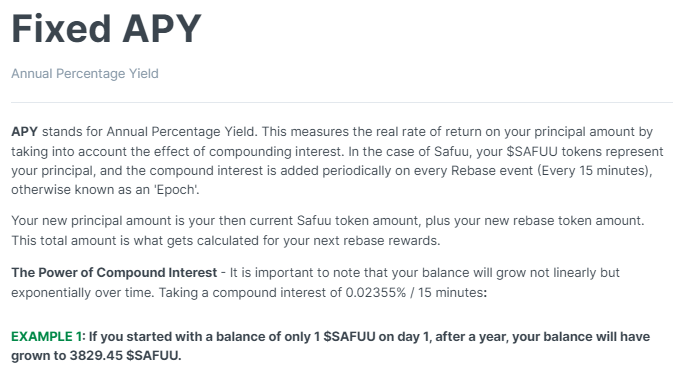Click the horizontal divider under the subtitle
The image size is (699, 373).
coord(342,102)
